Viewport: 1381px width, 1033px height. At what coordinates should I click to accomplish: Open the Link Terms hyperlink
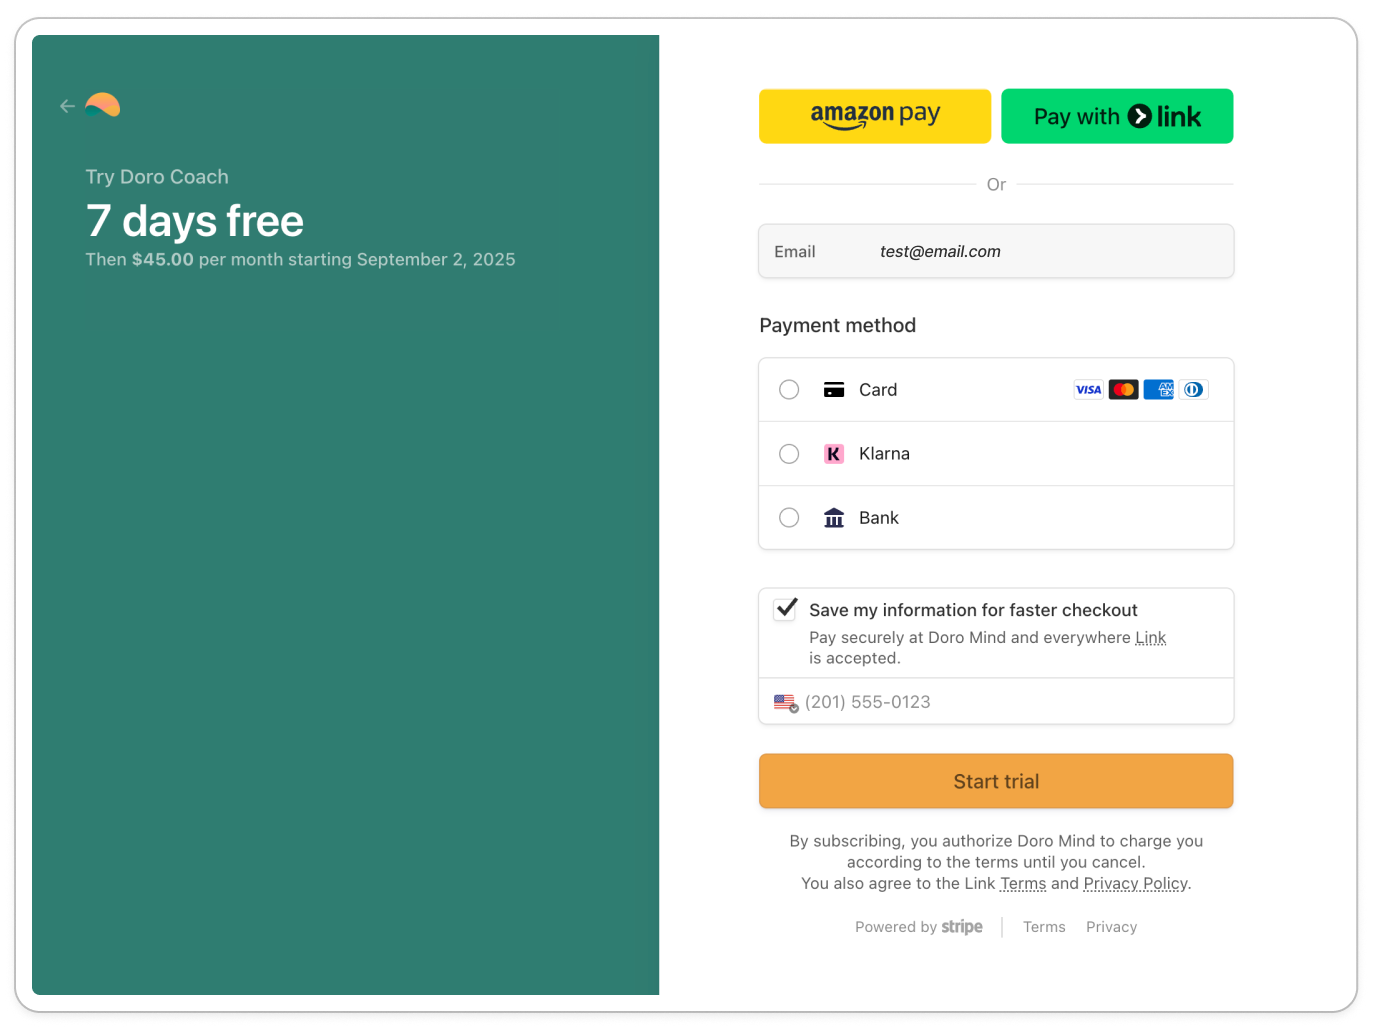1023,884
